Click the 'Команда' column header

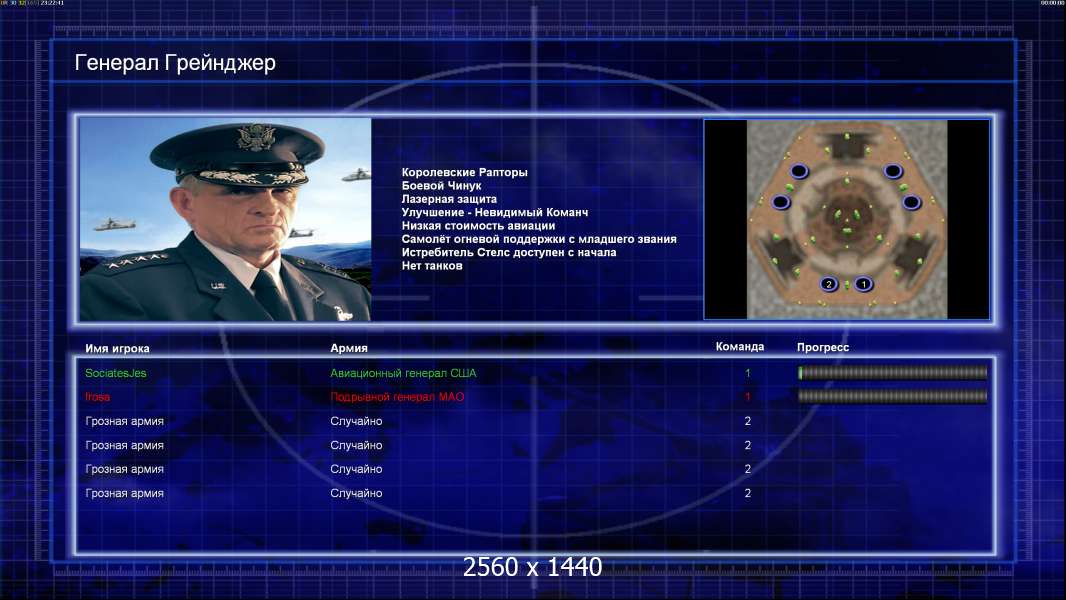pyautogui.click(x=740, y=347)
